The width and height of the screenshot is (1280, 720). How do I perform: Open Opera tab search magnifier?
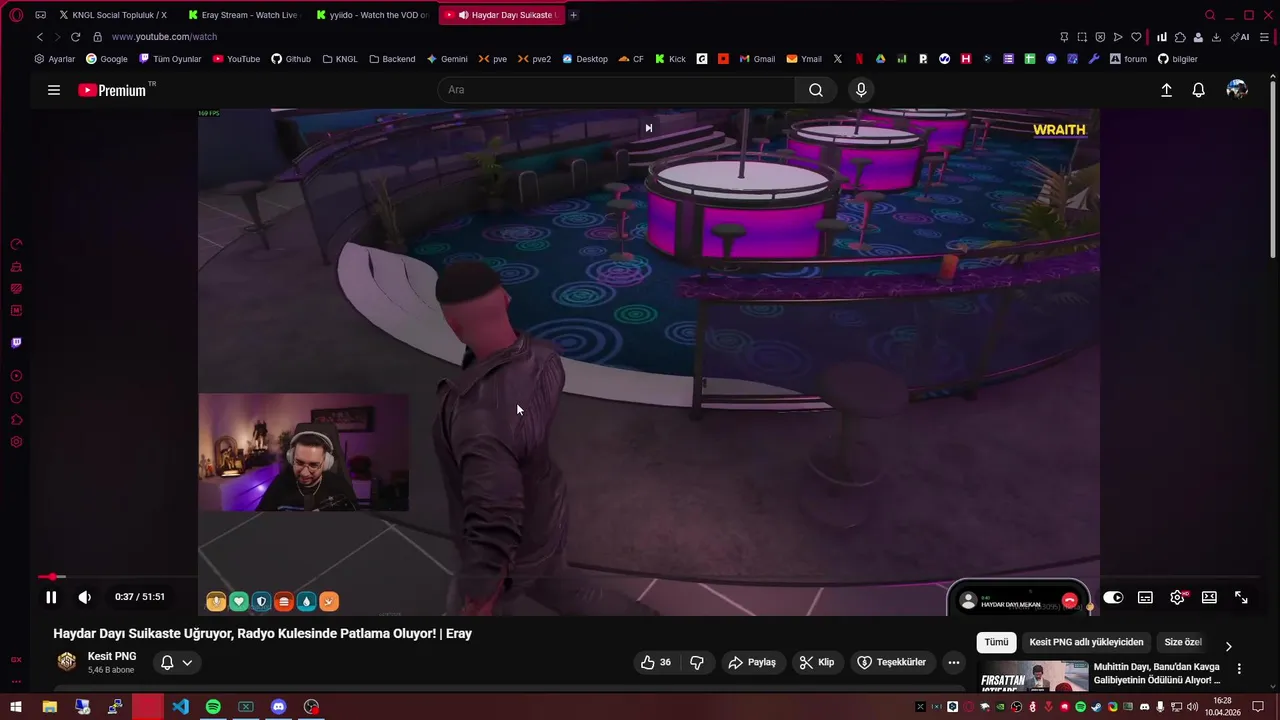[x=1210, y=15]
